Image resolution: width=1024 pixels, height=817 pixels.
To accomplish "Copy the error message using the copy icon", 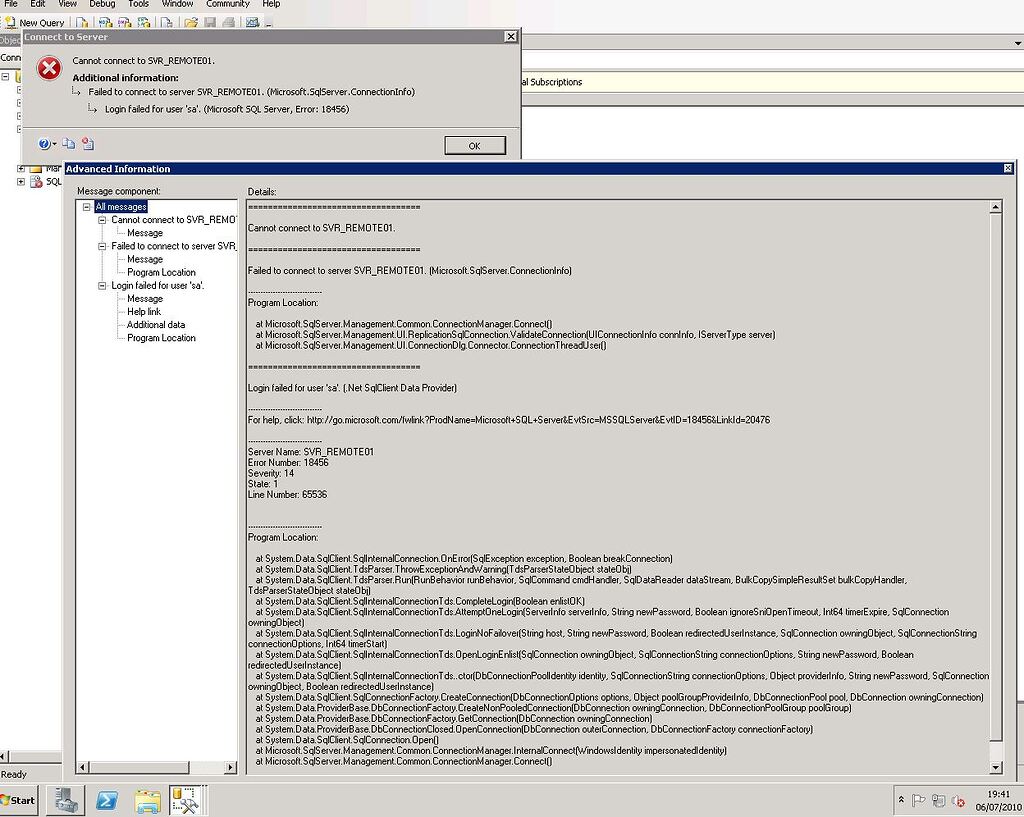I will coord(68,144).
